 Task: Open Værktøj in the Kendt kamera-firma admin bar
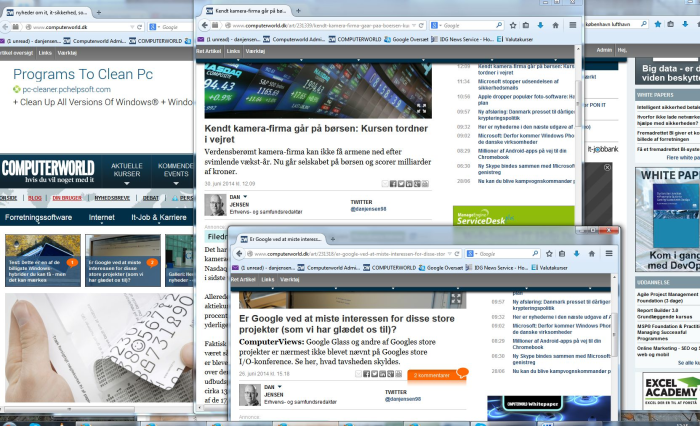pyautogui.click(x=255, y=51)
